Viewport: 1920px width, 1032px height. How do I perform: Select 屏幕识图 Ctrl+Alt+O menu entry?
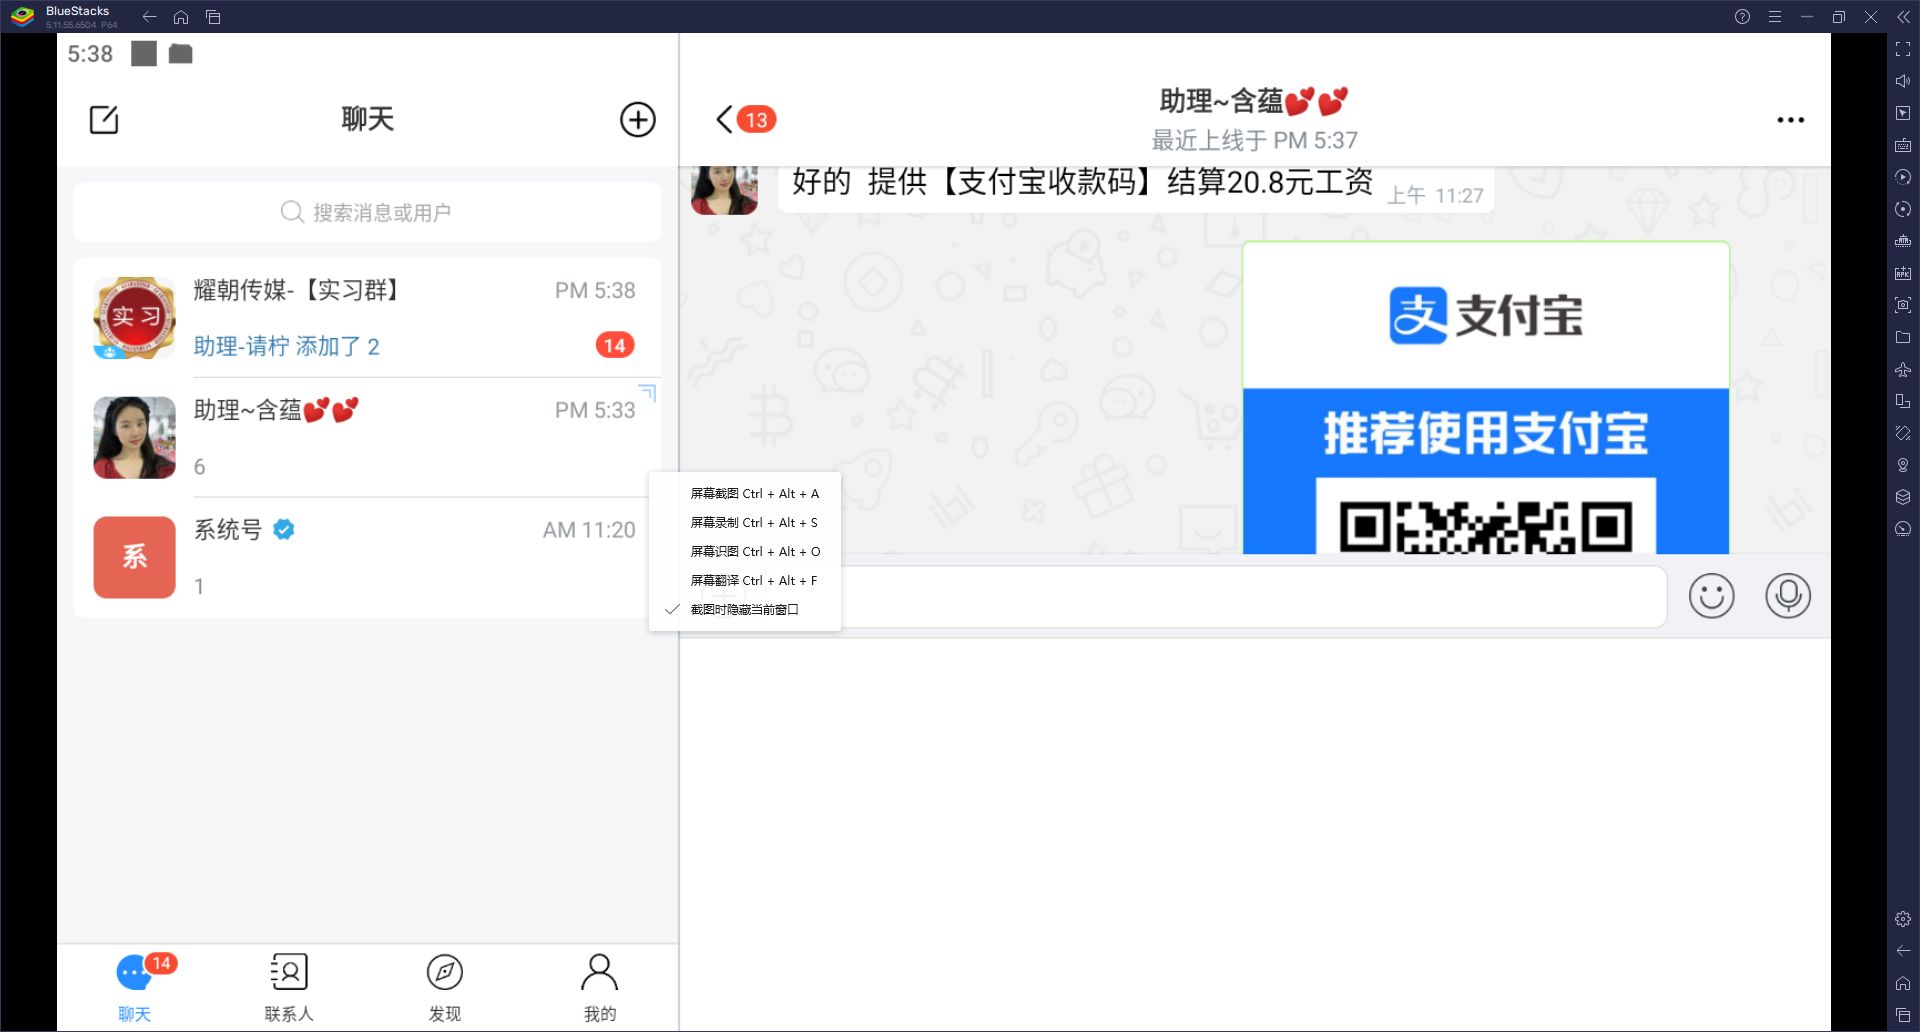(745, 552)
